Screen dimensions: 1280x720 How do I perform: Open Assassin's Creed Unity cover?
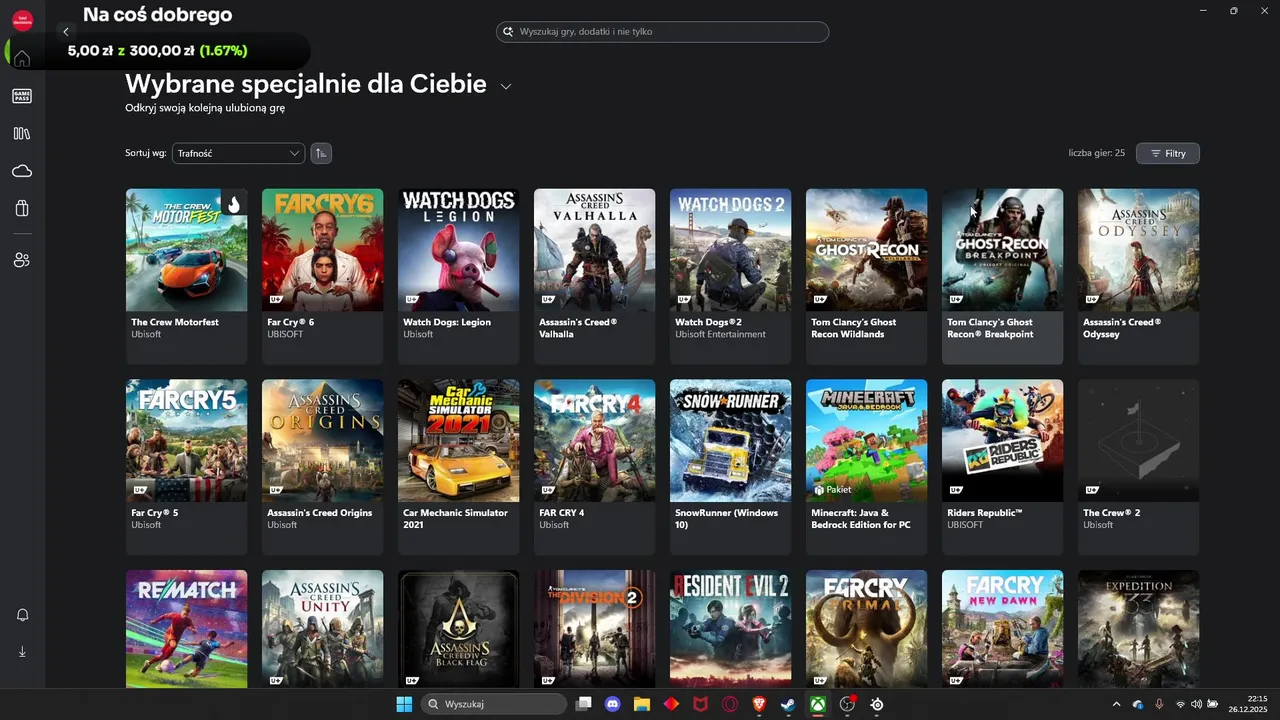[x=322, y=628]
